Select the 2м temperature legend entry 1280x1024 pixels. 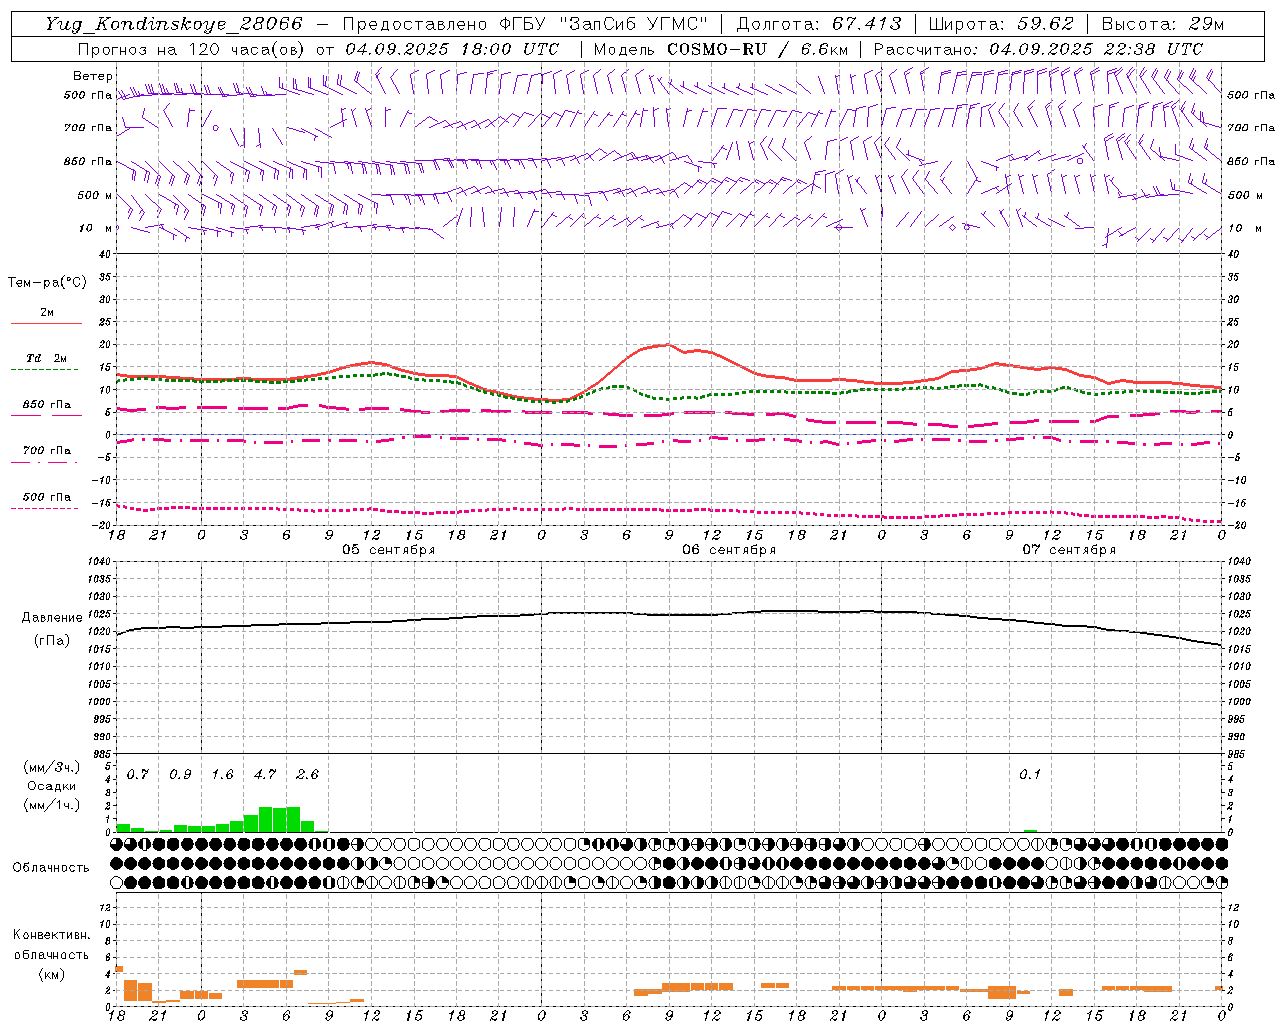[47, 313]
